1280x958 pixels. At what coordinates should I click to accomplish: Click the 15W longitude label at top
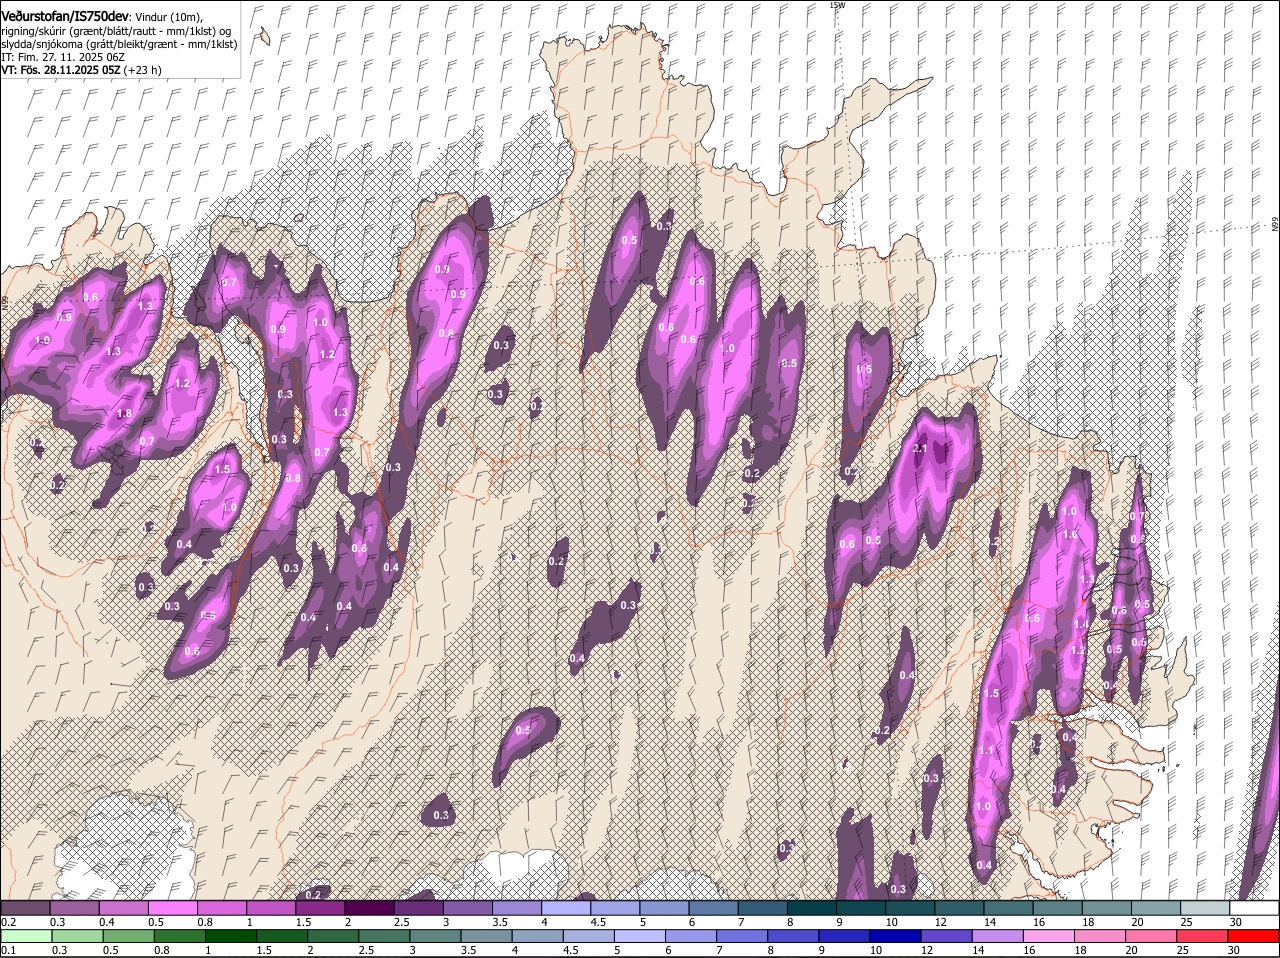[837, 5]
